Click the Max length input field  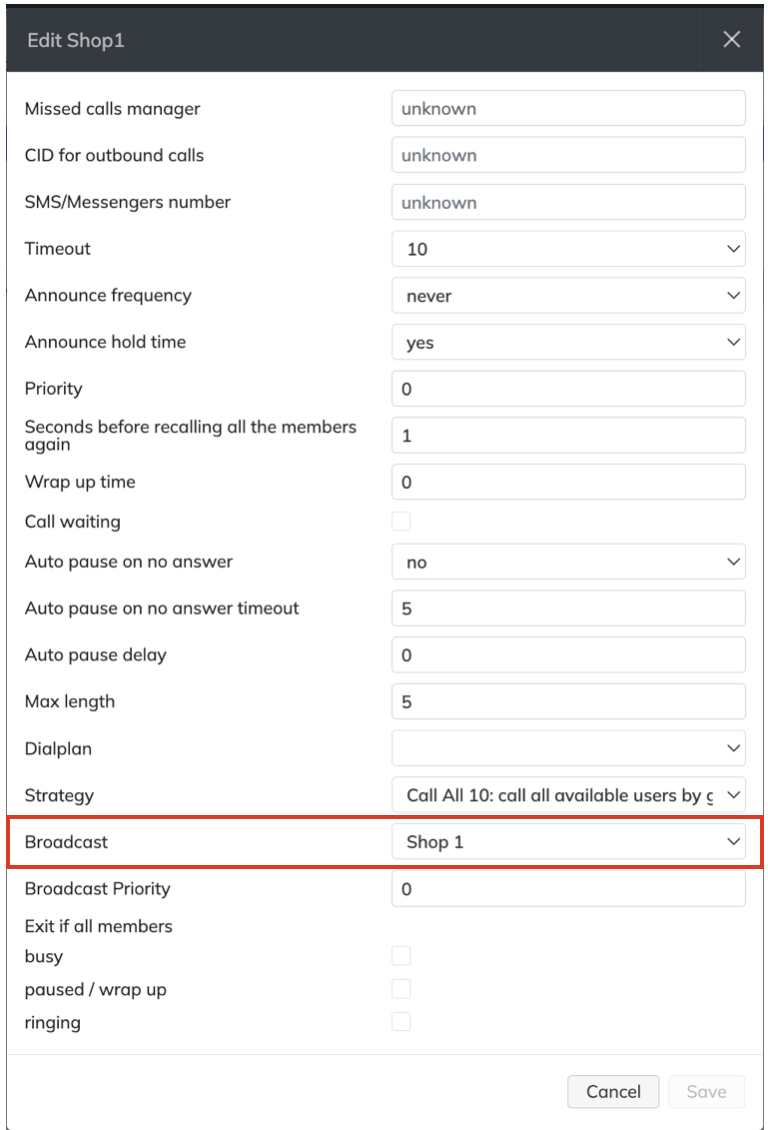[x=568, y=702]
